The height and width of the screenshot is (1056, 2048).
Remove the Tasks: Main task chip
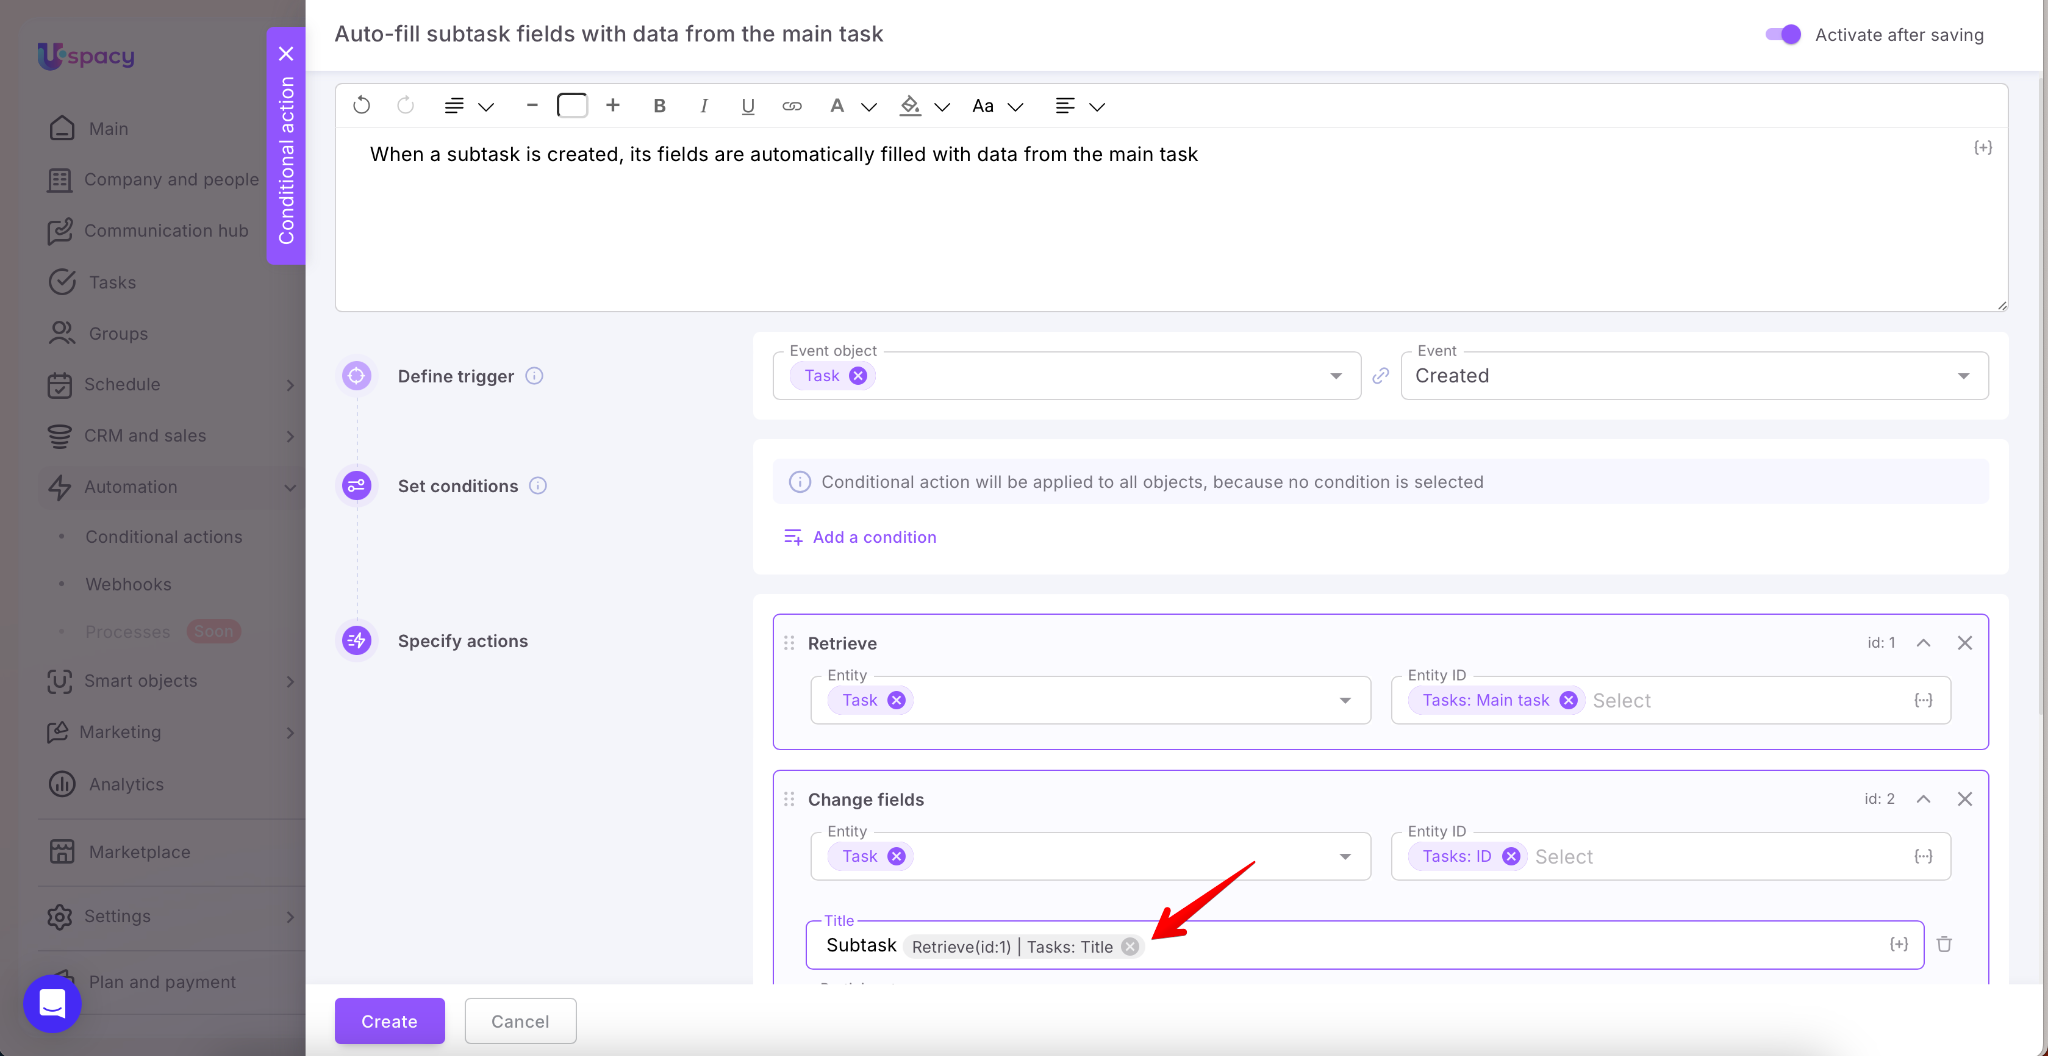point(1569,701)
